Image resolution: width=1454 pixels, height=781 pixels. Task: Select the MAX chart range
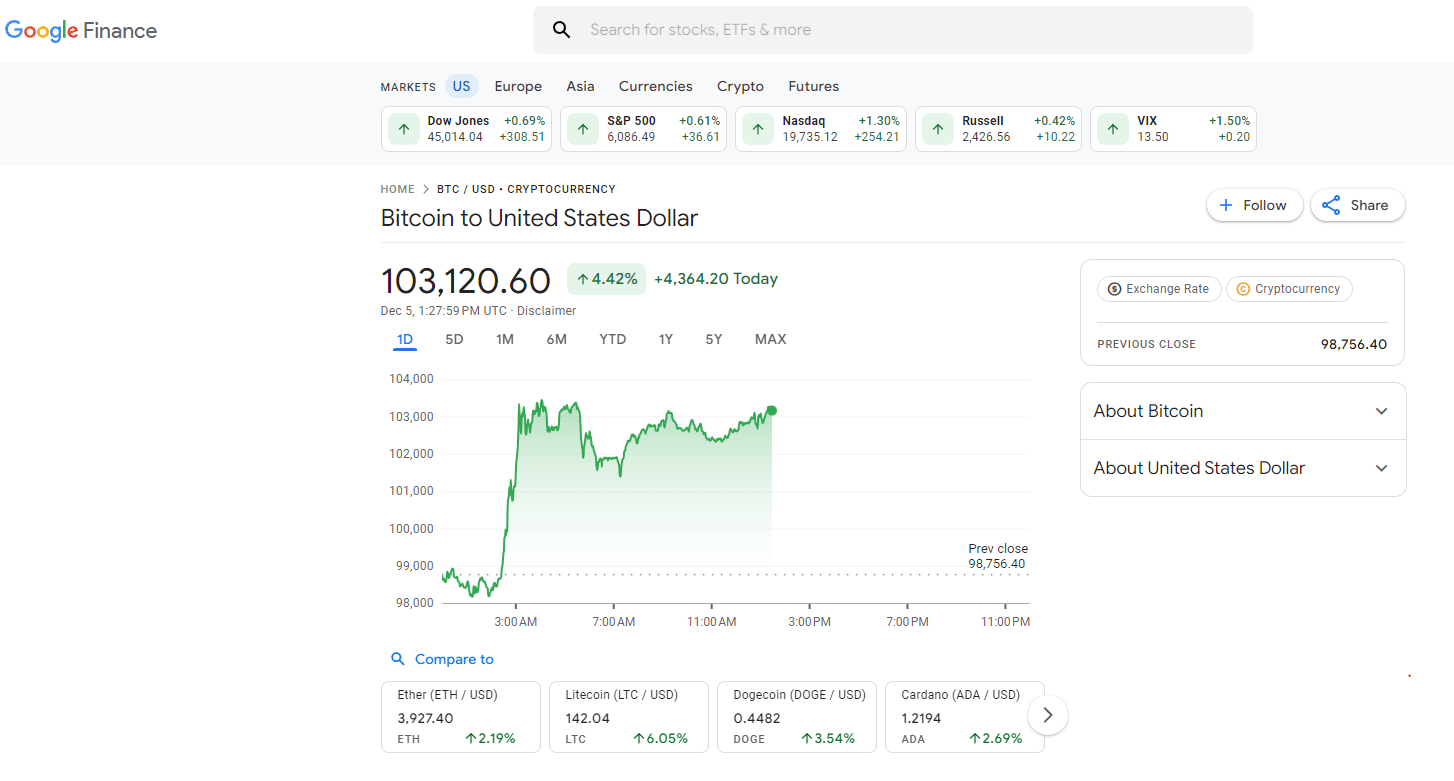[x=770, y=339]
